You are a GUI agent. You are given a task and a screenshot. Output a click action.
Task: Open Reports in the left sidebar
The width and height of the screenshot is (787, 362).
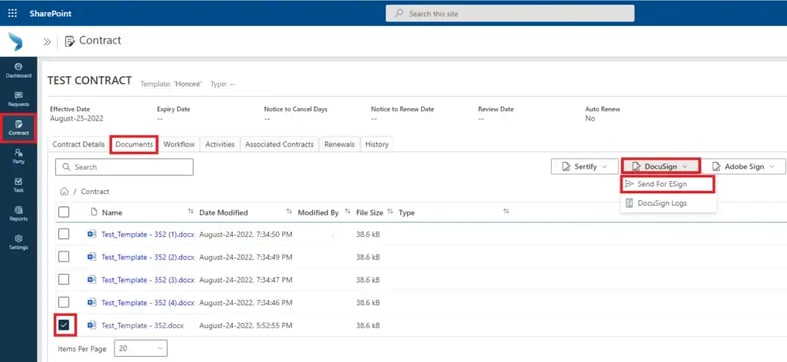(x=19, y=213)
